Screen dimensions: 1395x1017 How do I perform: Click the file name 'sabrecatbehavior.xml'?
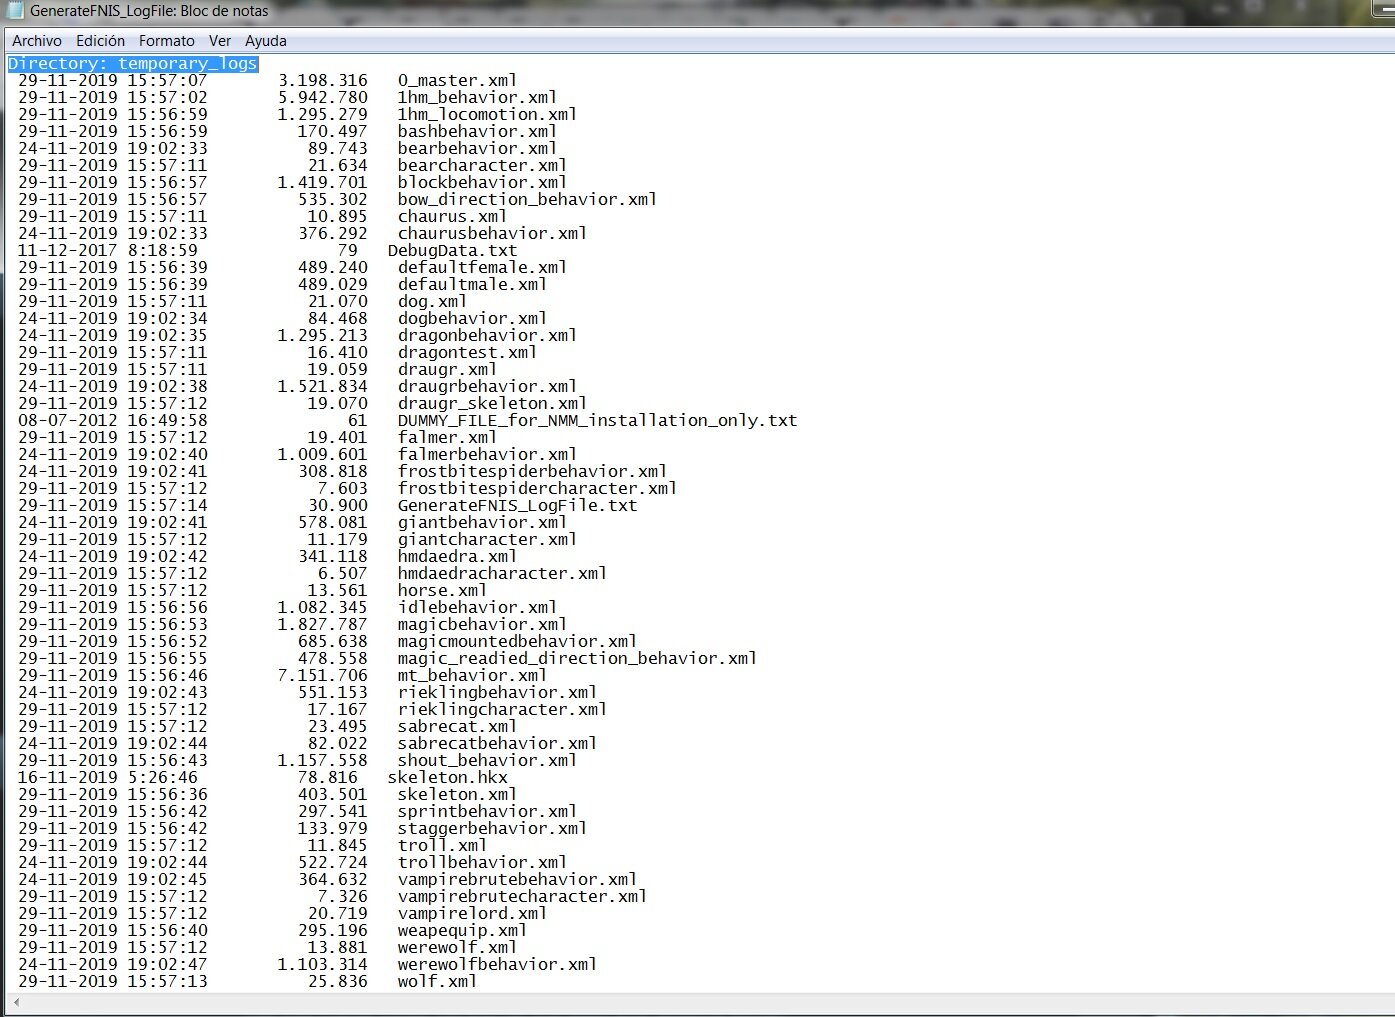click(497, 743)
